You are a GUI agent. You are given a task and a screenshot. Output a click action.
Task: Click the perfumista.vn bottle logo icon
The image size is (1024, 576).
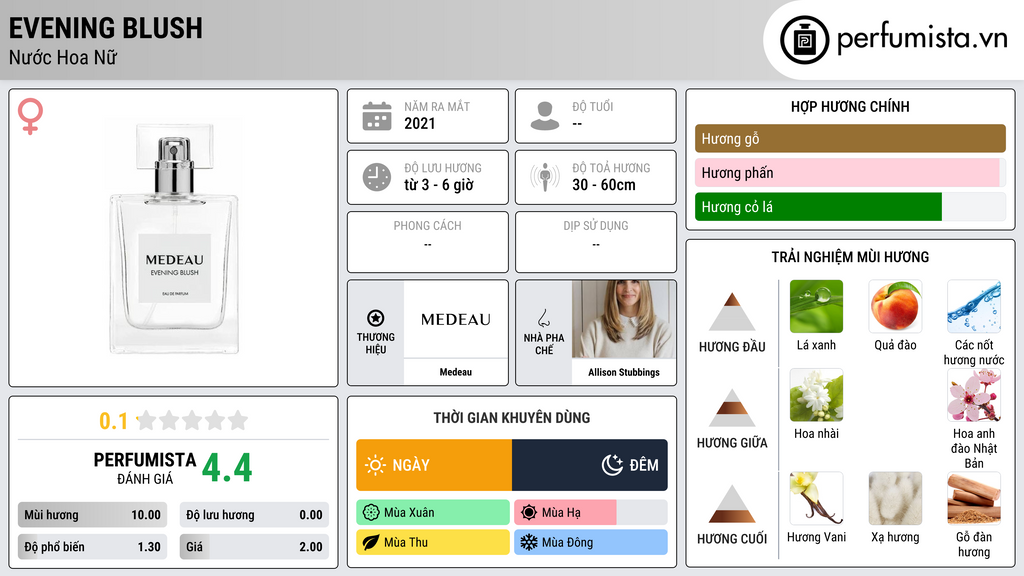click(804, 40)
